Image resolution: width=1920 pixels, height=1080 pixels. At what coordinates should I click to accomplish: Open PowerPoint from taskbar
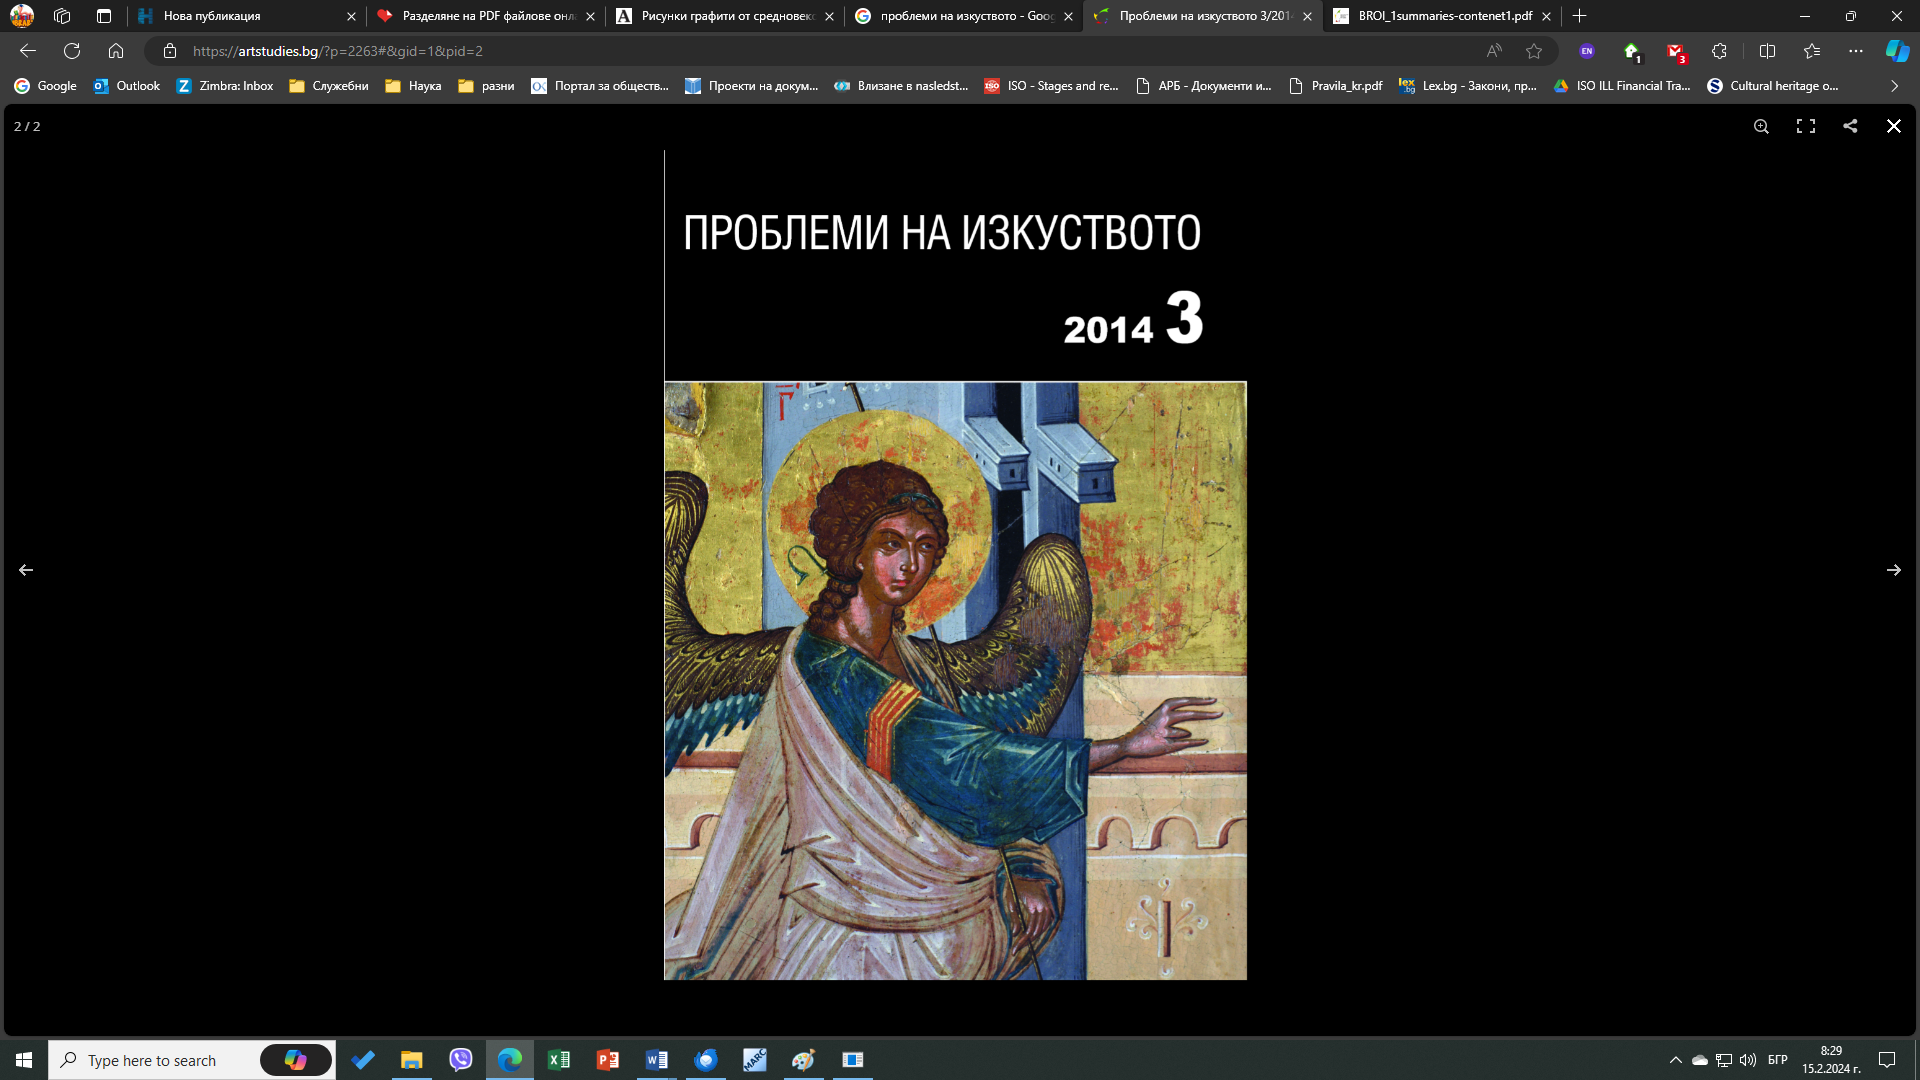click(x=608, y=1060)
